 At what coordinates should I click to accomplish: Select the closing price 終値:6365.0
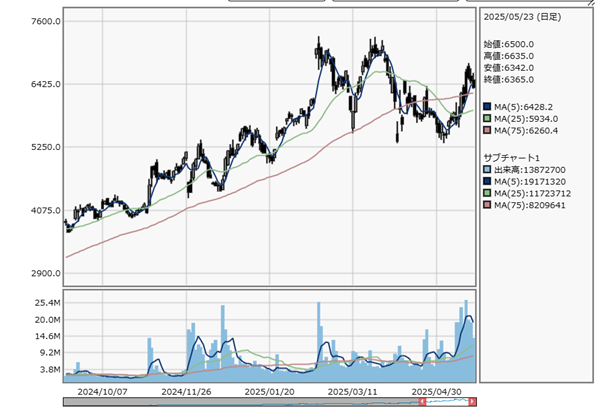tap(509, 79)
